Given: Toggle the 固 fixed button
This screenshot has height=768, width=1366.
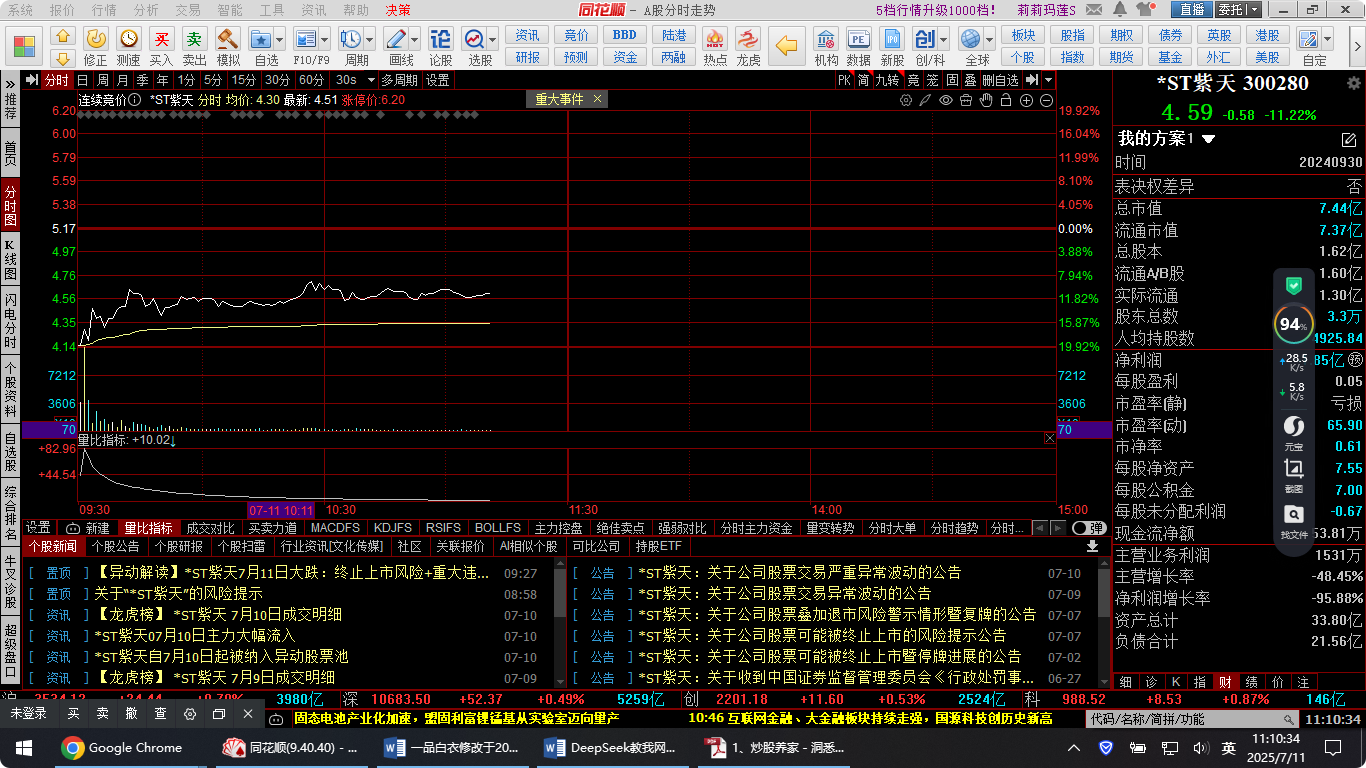Looking at the screenshot, I should pyautogui.click(x=952, y=80).
